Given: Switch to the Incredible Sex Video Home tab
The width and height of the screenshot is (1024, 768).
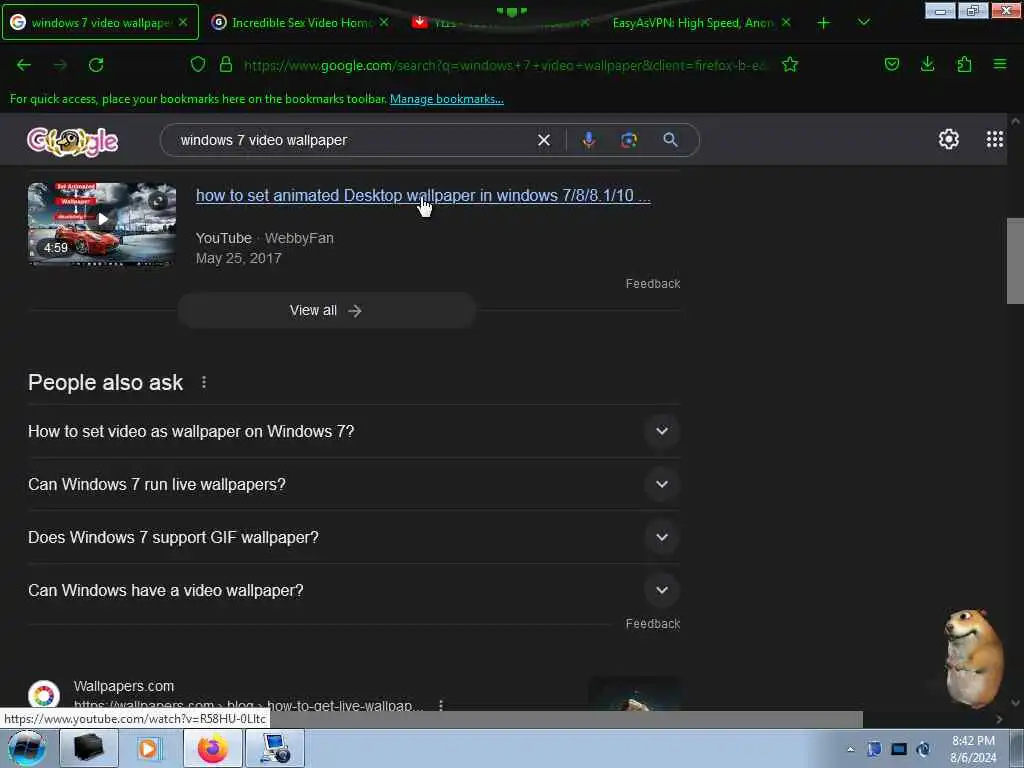Looking at the screenshot, I should [x=300, y=22].
